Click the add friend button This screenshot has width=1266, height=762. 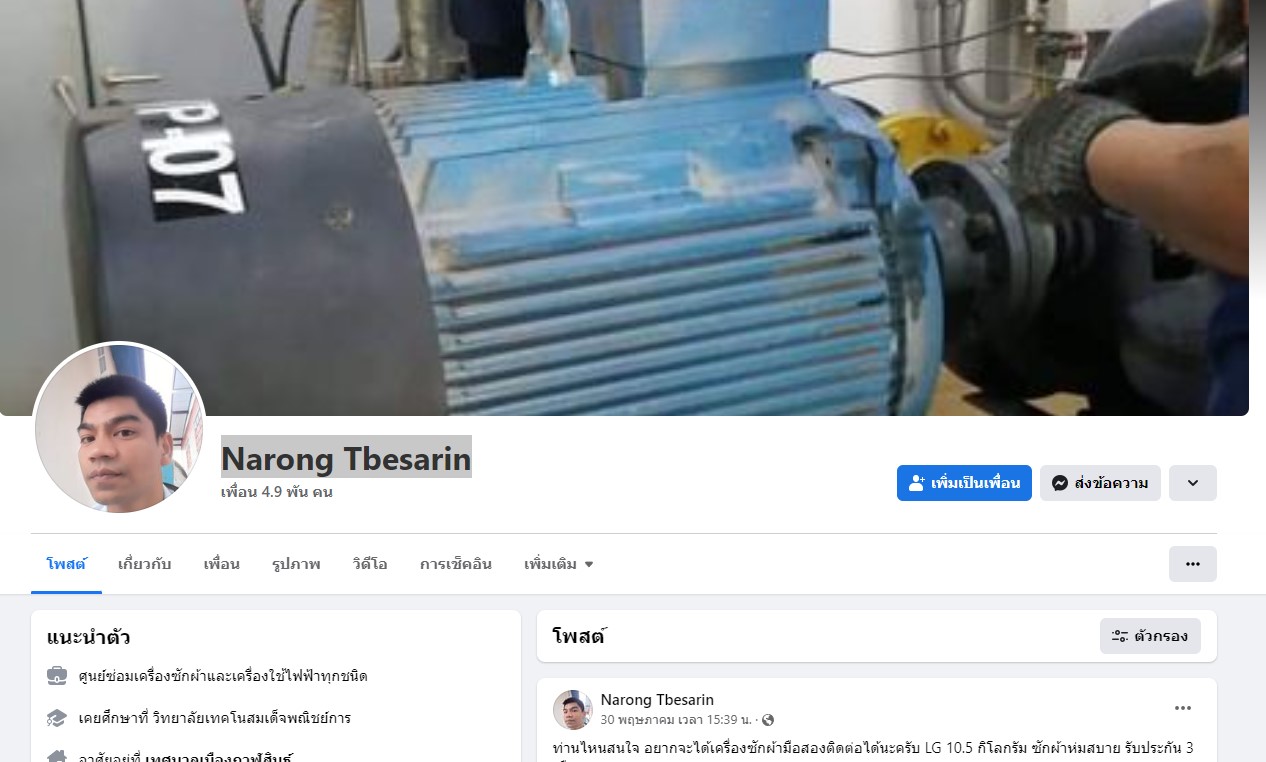964,483
